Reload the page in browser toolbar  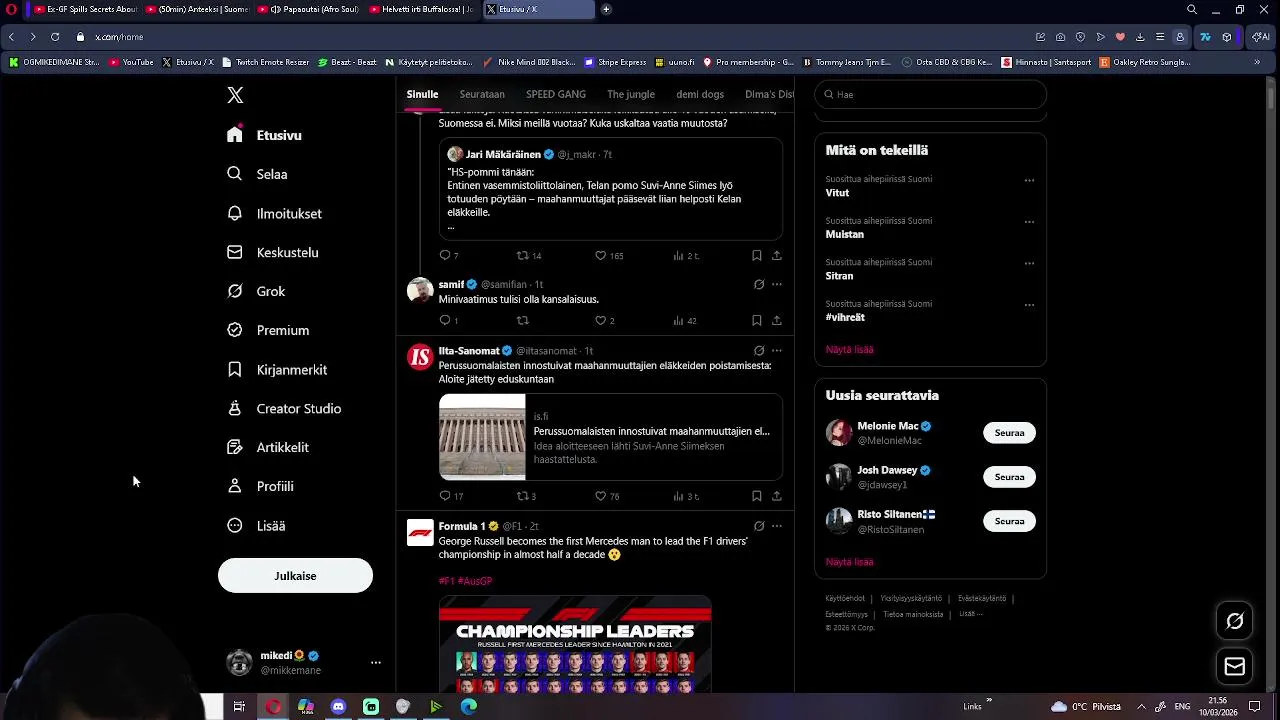pyautogui.click(x=54, y=37)
